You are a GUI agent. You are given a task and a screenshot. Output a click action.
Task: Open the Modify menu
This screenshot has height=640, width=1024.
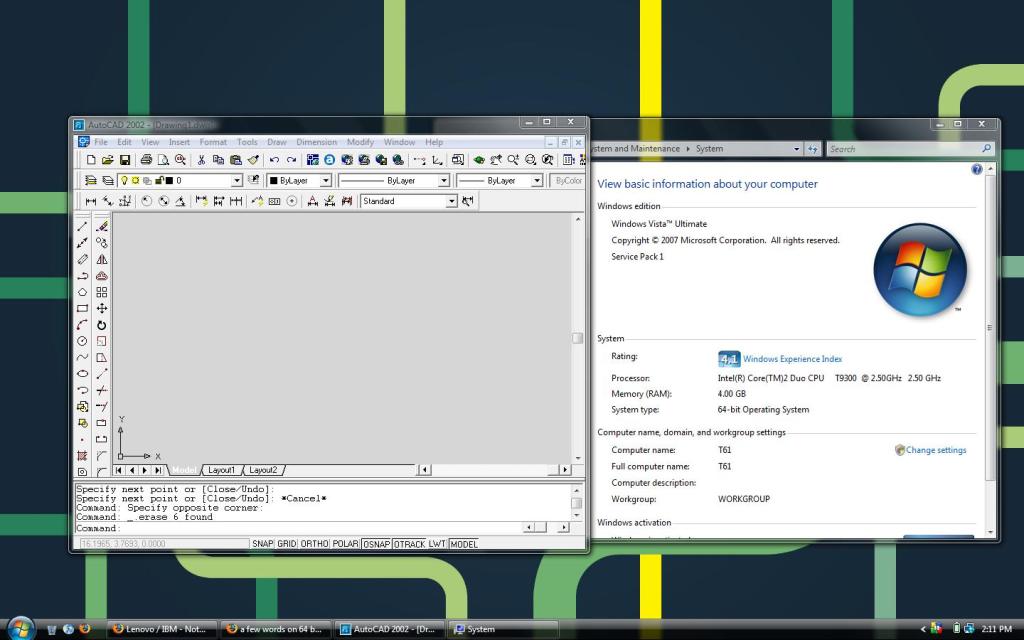(x=360, y=142)
